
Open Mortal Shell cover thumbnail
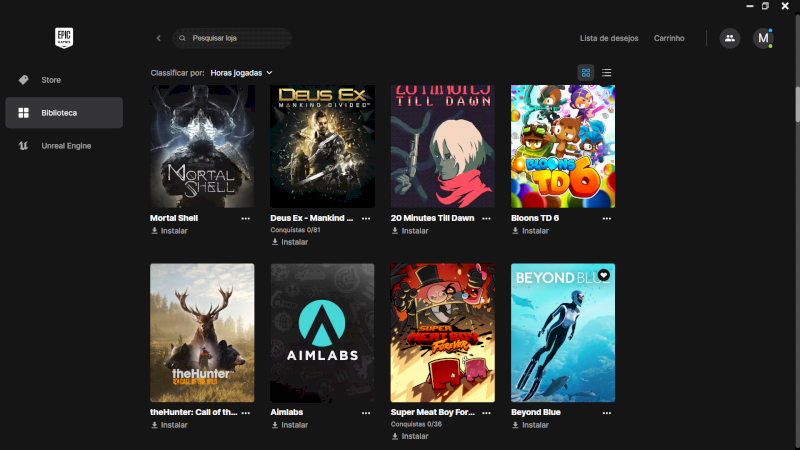point(202,146)
